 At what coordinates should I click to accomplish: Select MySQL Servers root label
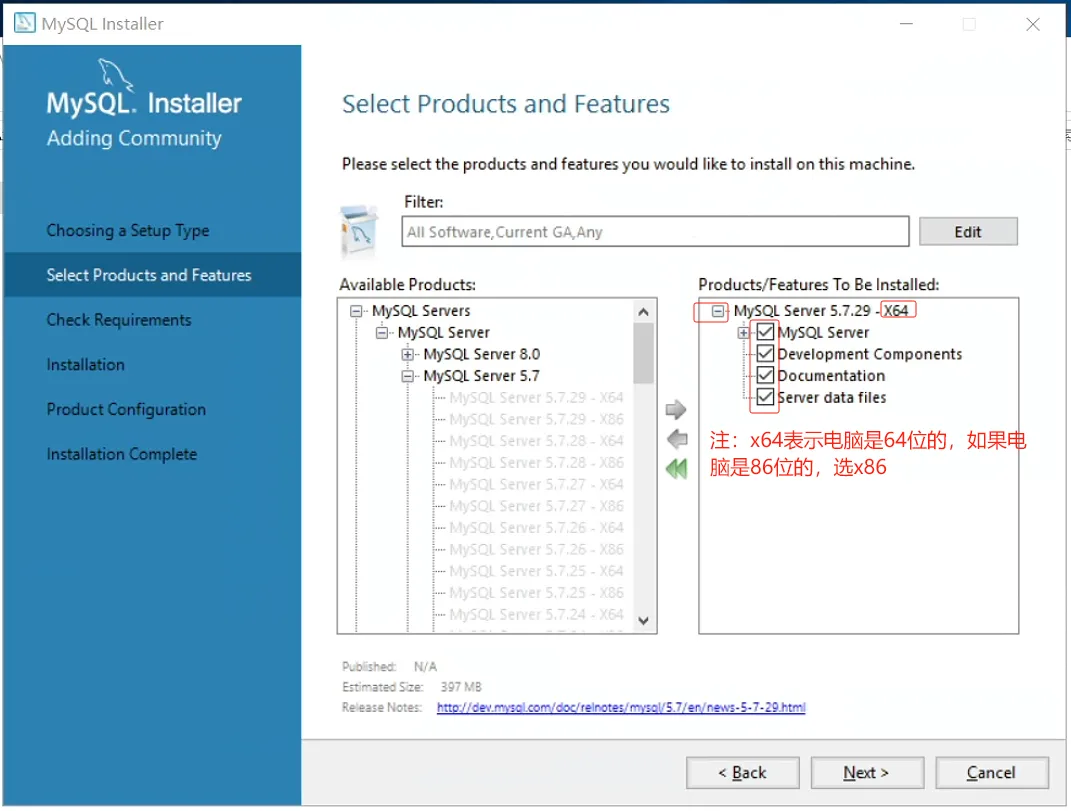[421, 311]
